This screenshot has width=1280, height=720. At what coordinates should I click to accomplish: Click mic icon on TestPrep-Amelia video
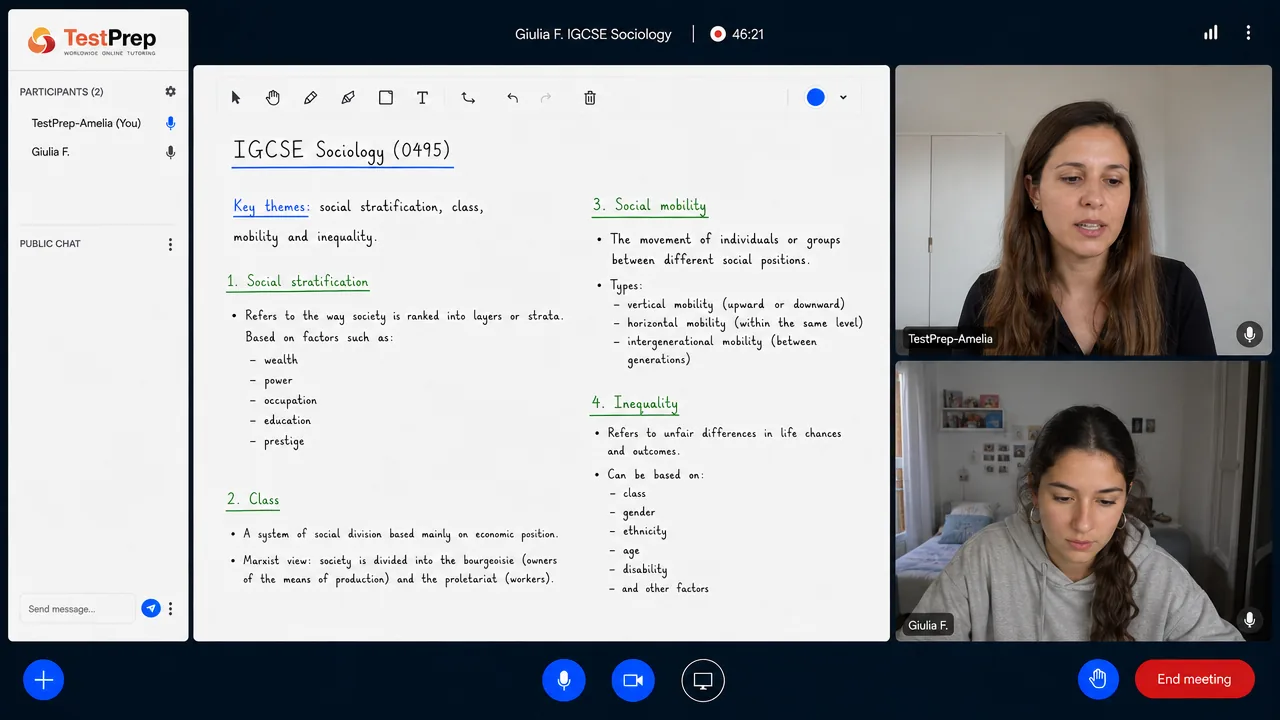[x=1249, y=334]
